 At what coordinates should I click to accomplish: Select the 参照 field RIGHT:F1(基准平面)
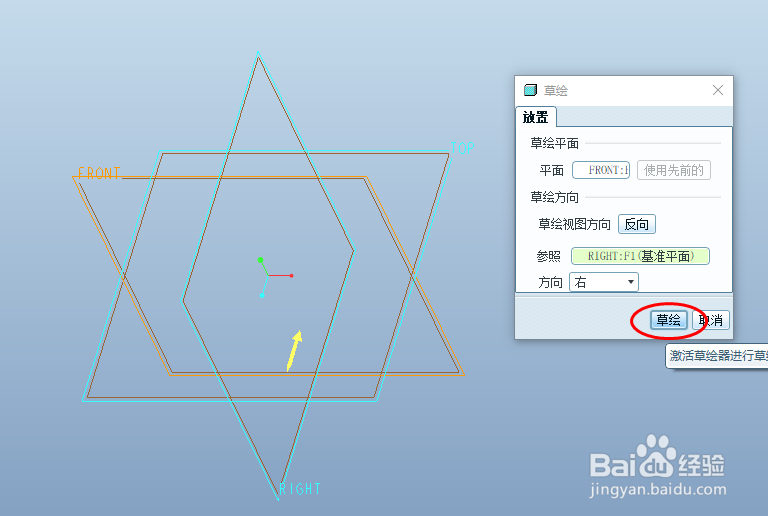641,256
